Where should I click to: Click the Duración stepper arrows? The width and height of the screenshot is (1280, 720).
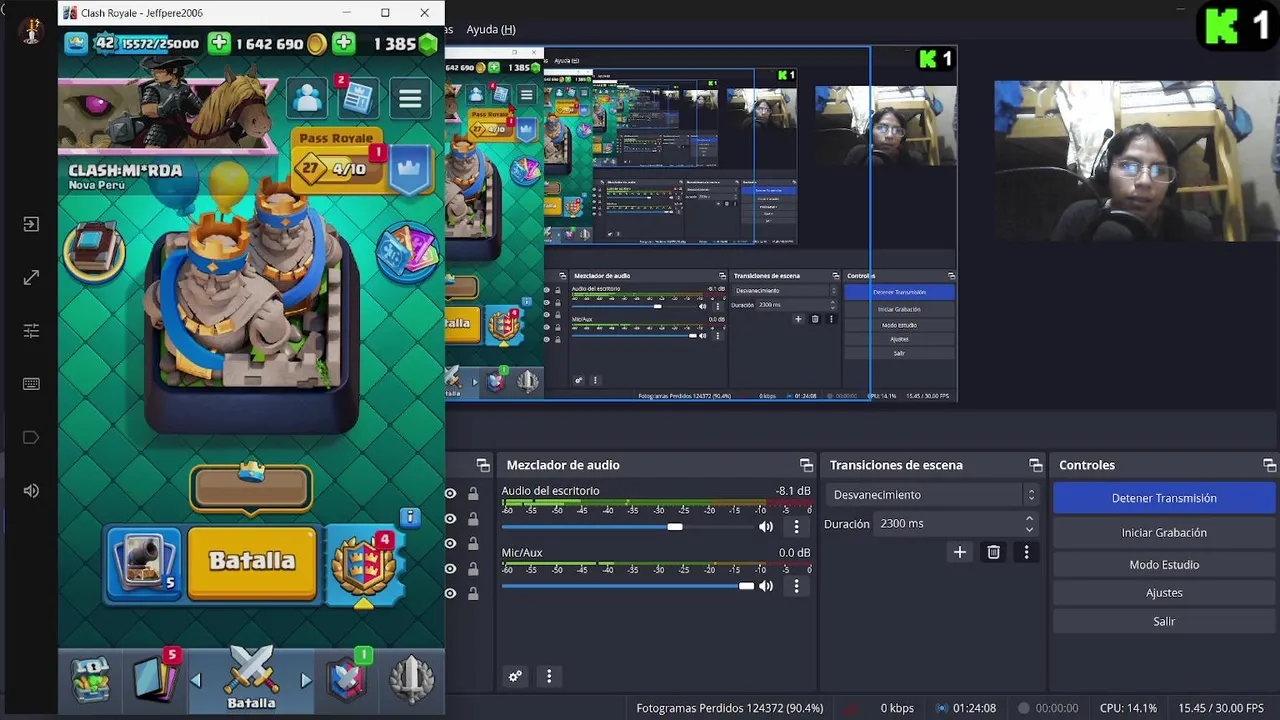tap(1029, 523)
